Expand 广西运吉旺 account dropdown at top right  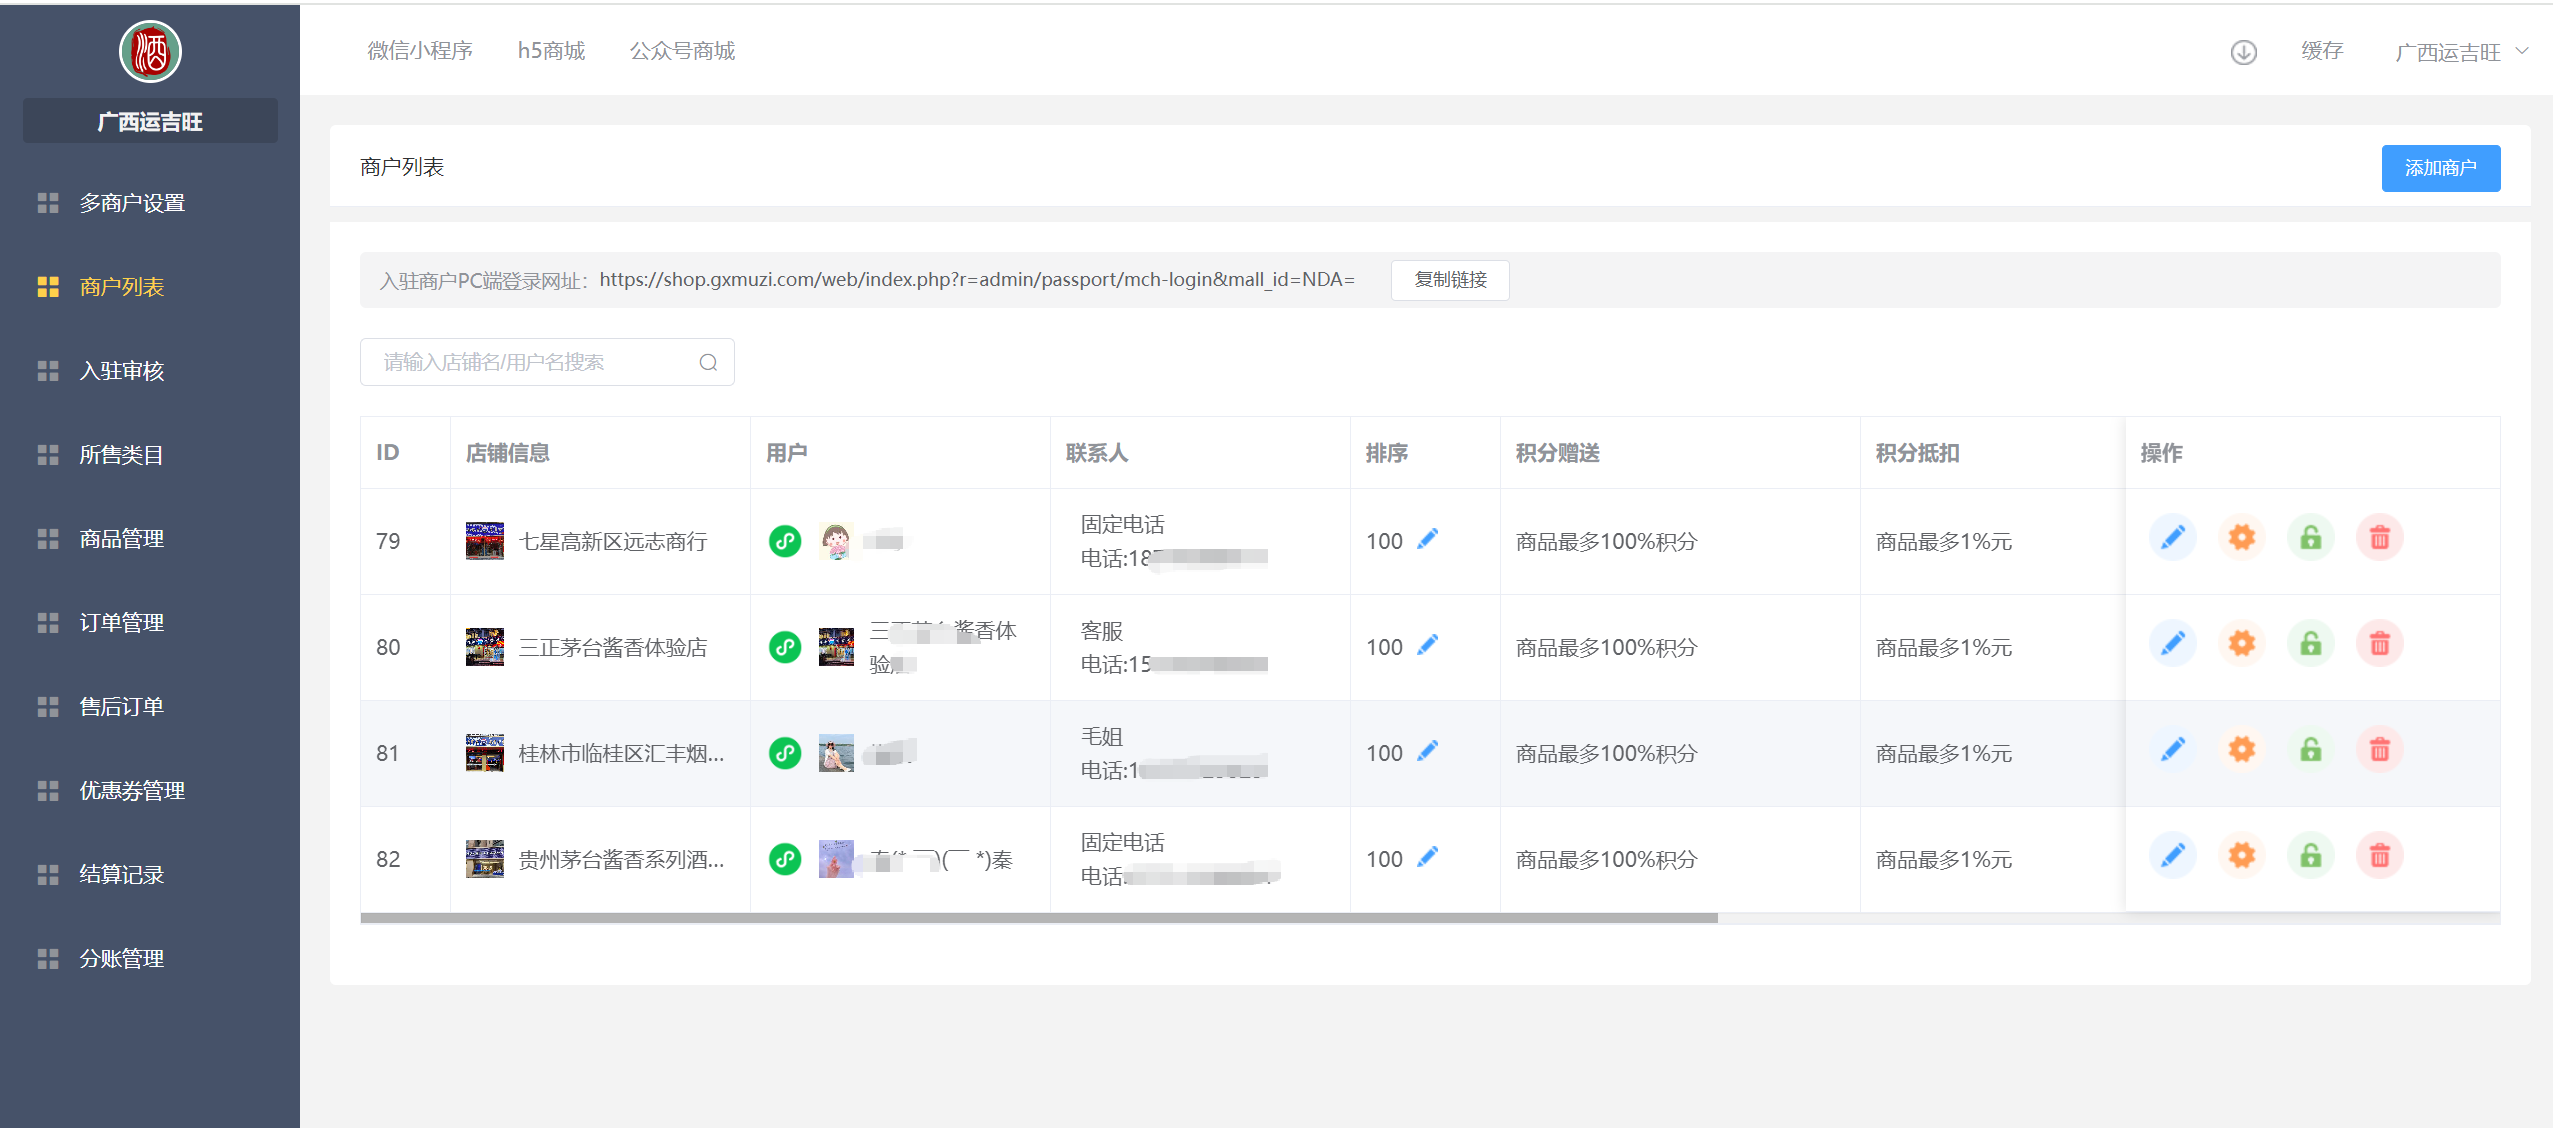[x=2460, y=52]
